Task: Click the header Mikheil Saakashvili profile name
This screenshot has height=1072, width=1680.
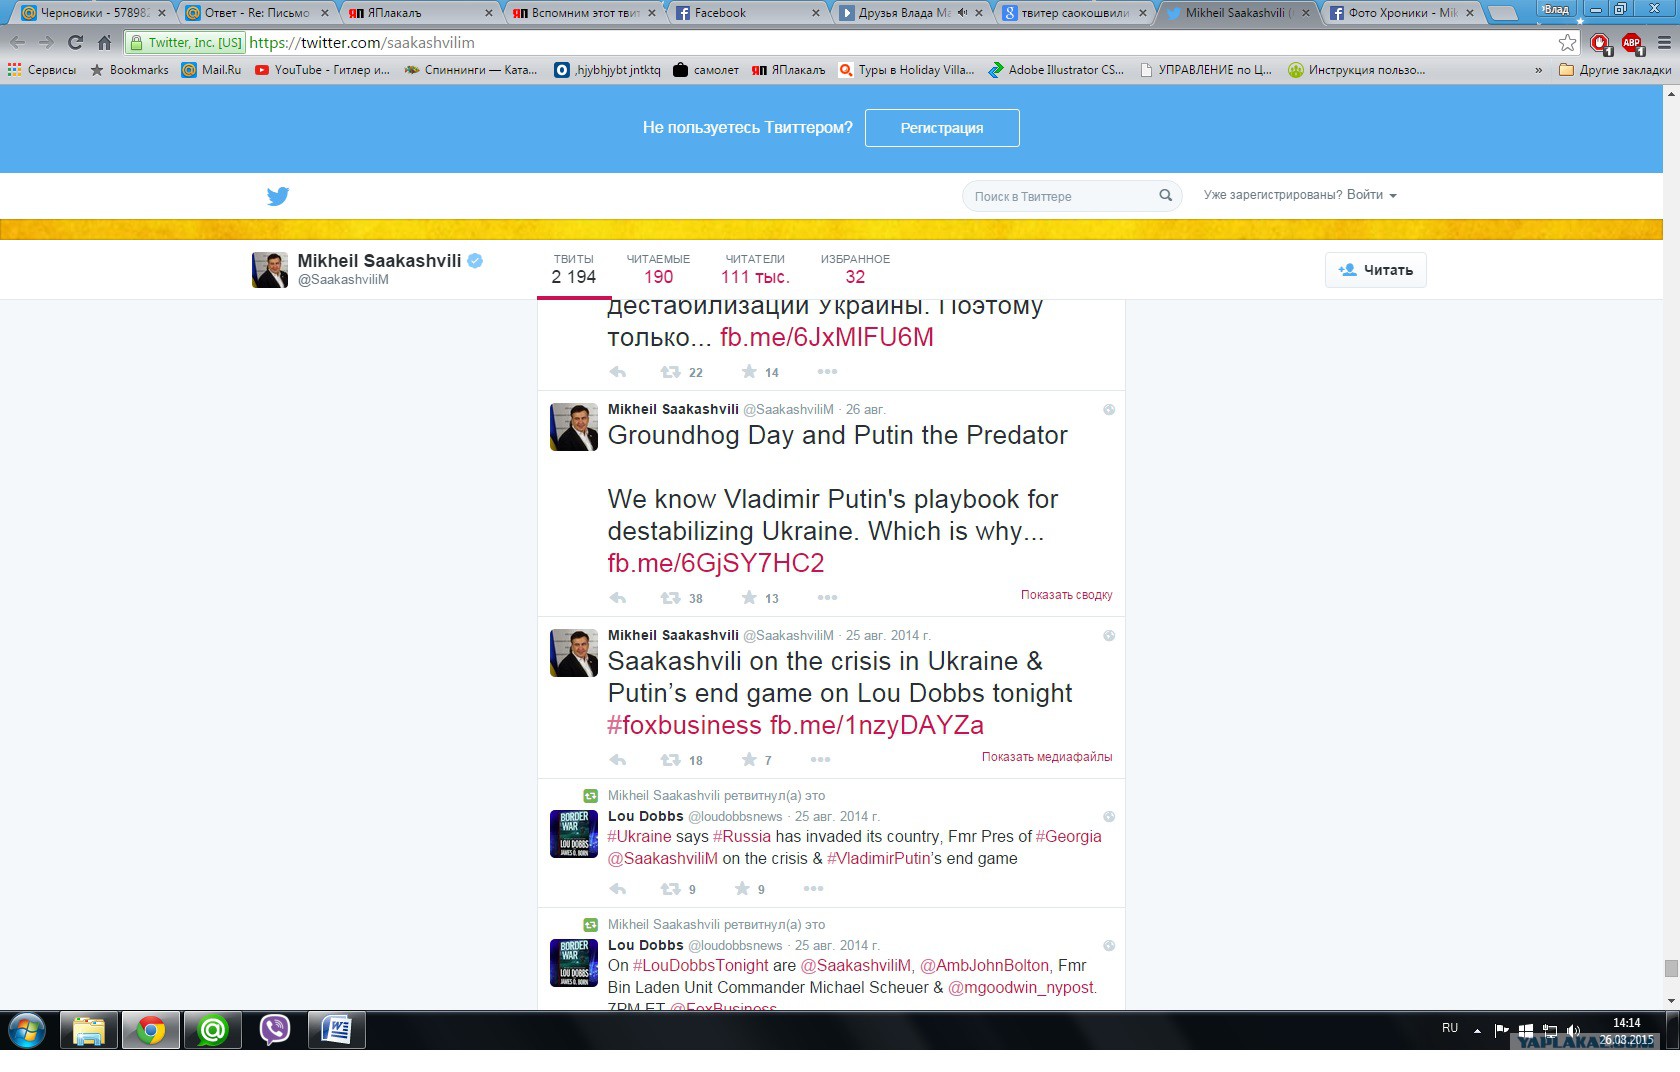Action: point(379,261)
